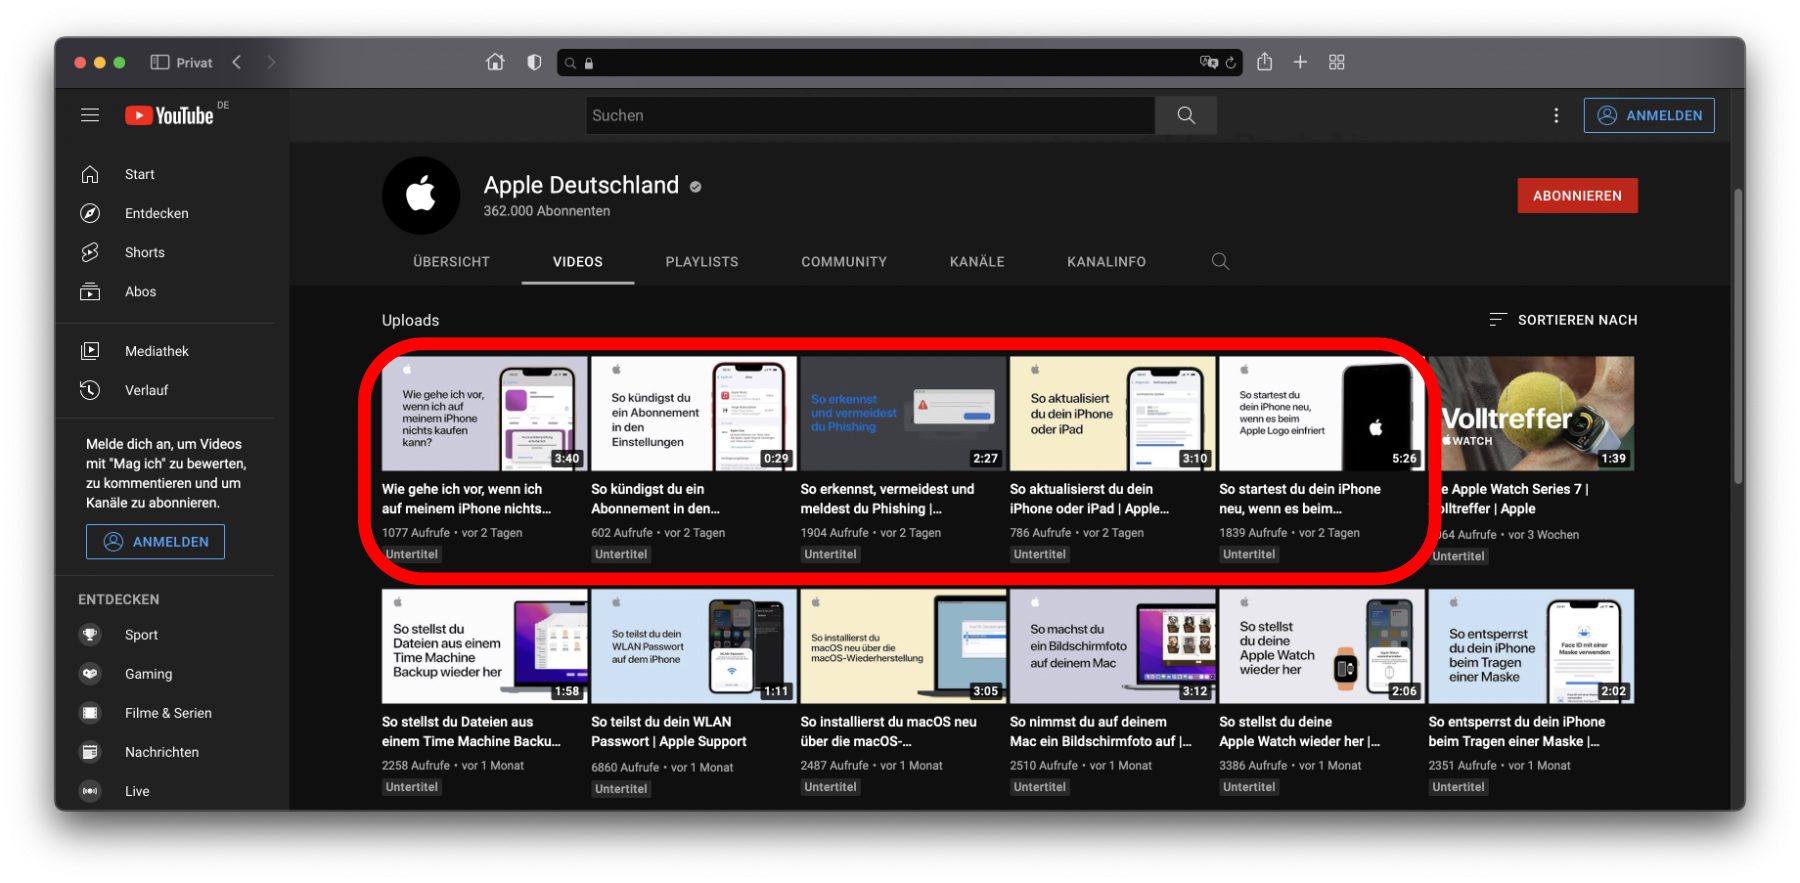Viewport: 1800px width, 883px height.
Task: Open 'So teilst du dein WLAN Passwort' title
Action: pos(669,732)
